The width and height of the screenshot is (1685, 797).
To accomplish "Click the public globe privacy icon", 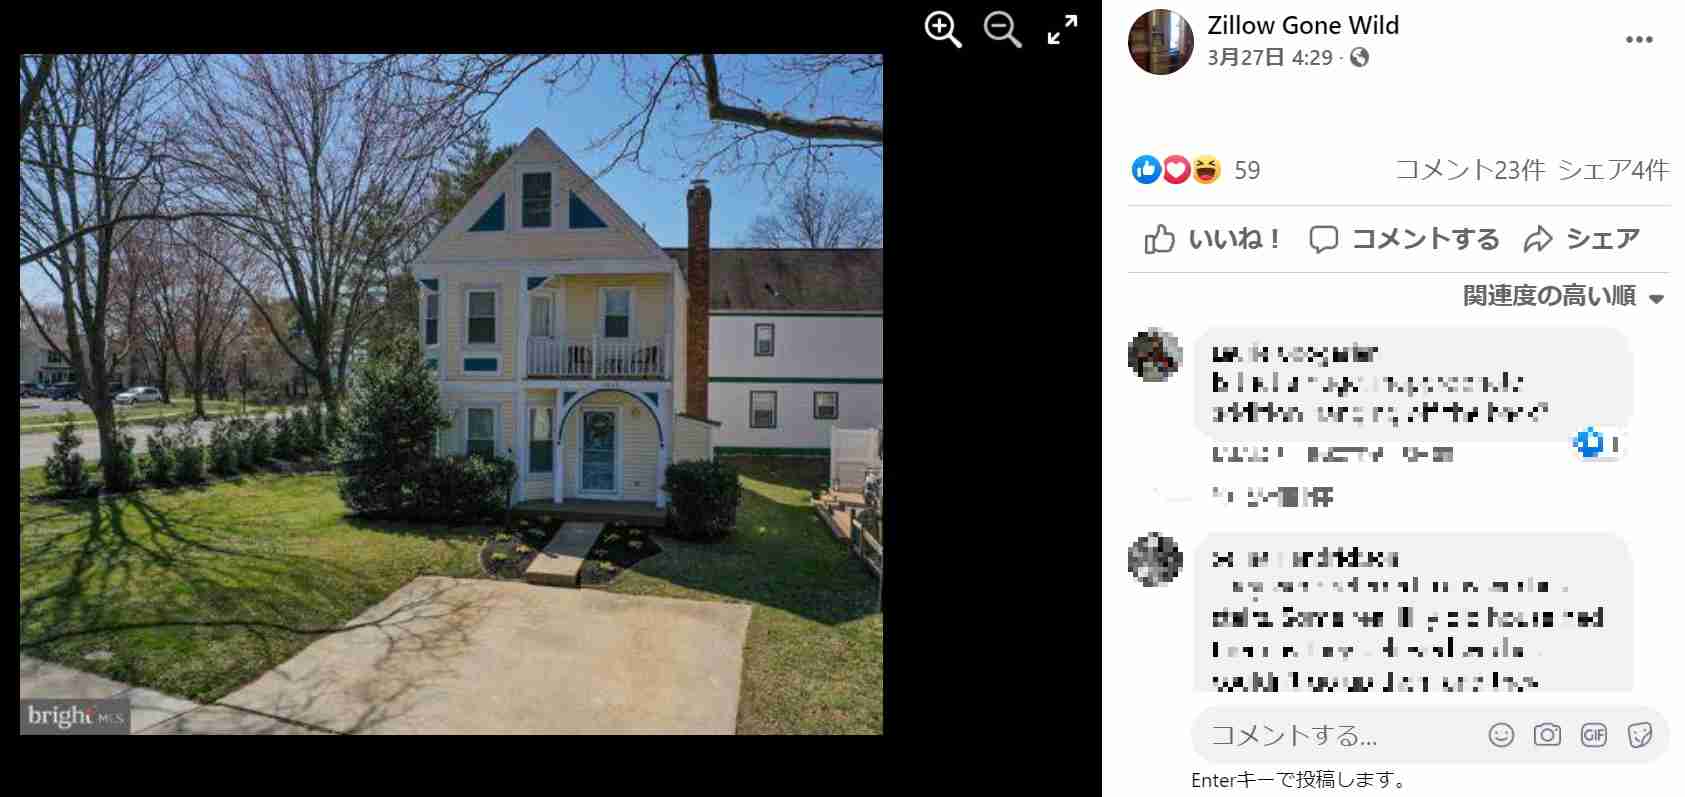I will 1359,58.
